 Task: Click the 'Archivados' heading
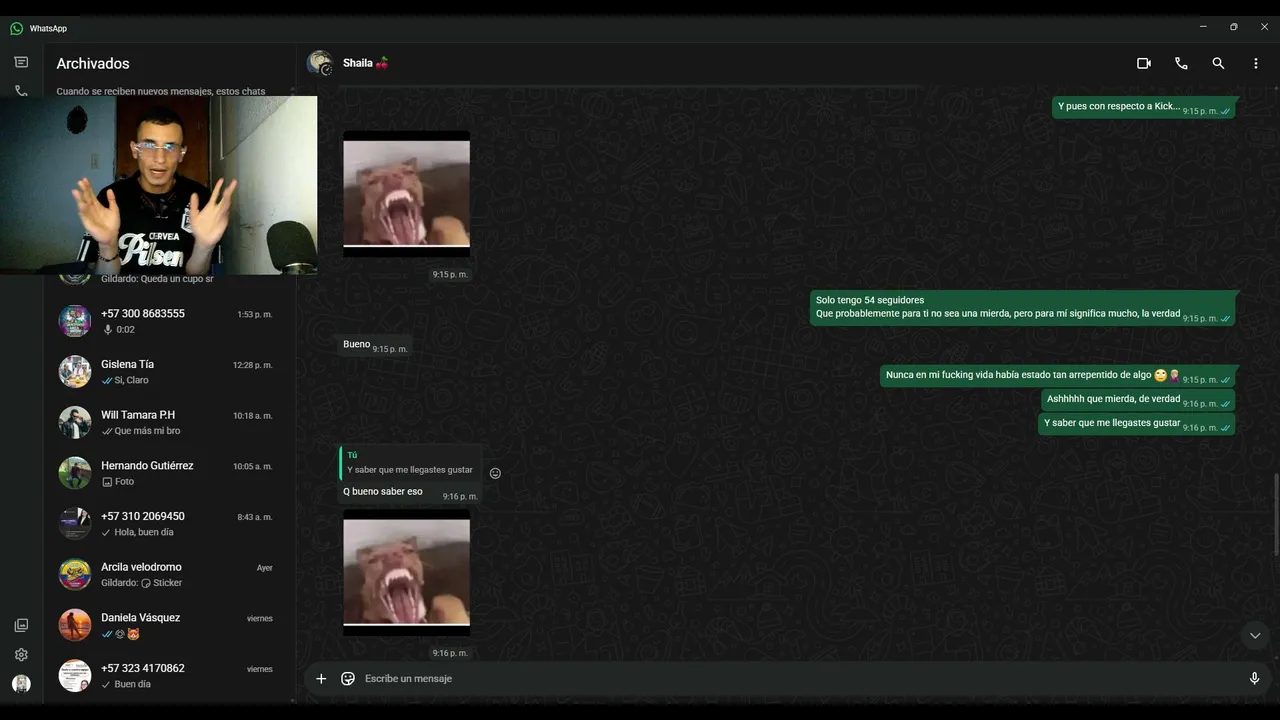tap(93, 63)
